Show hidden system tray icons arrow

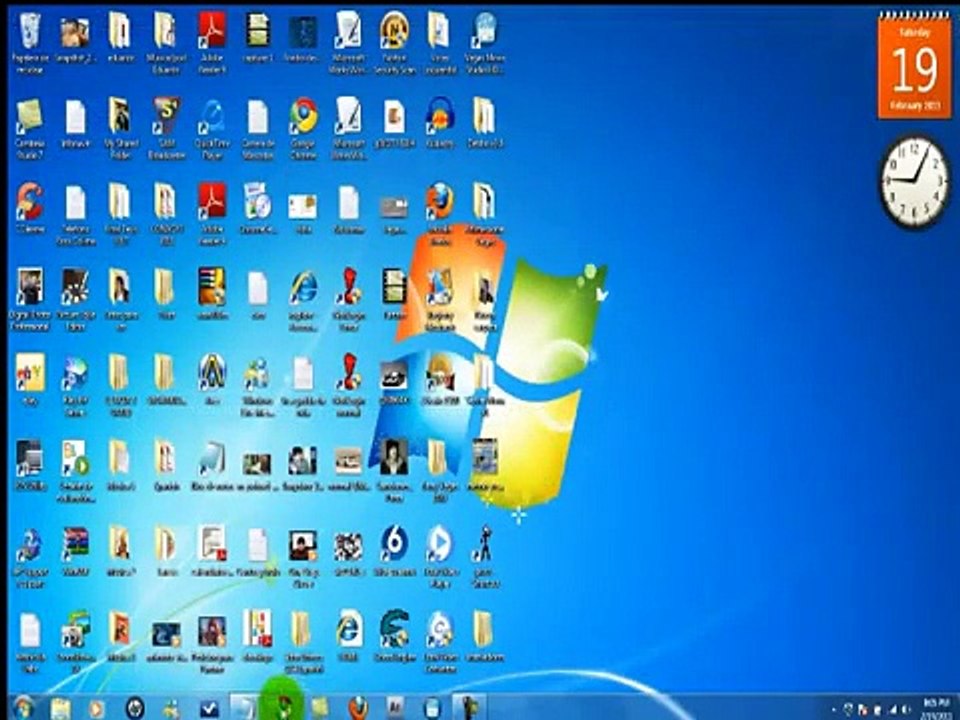tap(834, 710)
